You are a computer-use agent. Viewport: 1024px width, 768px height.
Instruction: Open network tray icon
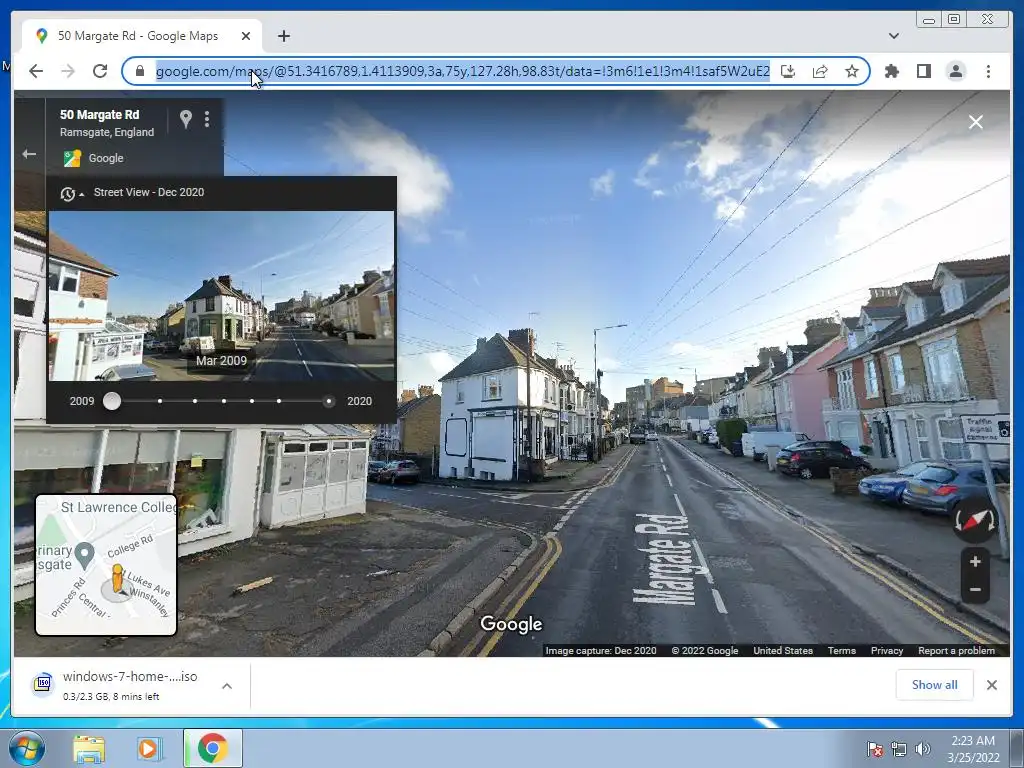pyautogui.click(x=899, y=749)
